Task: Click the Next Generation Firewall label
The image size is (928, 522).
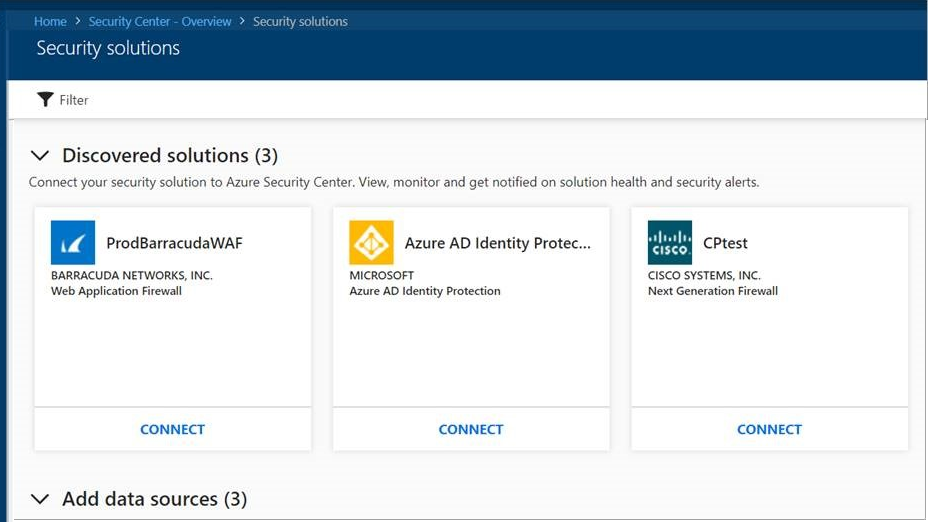Action: [x=712, y=291]
